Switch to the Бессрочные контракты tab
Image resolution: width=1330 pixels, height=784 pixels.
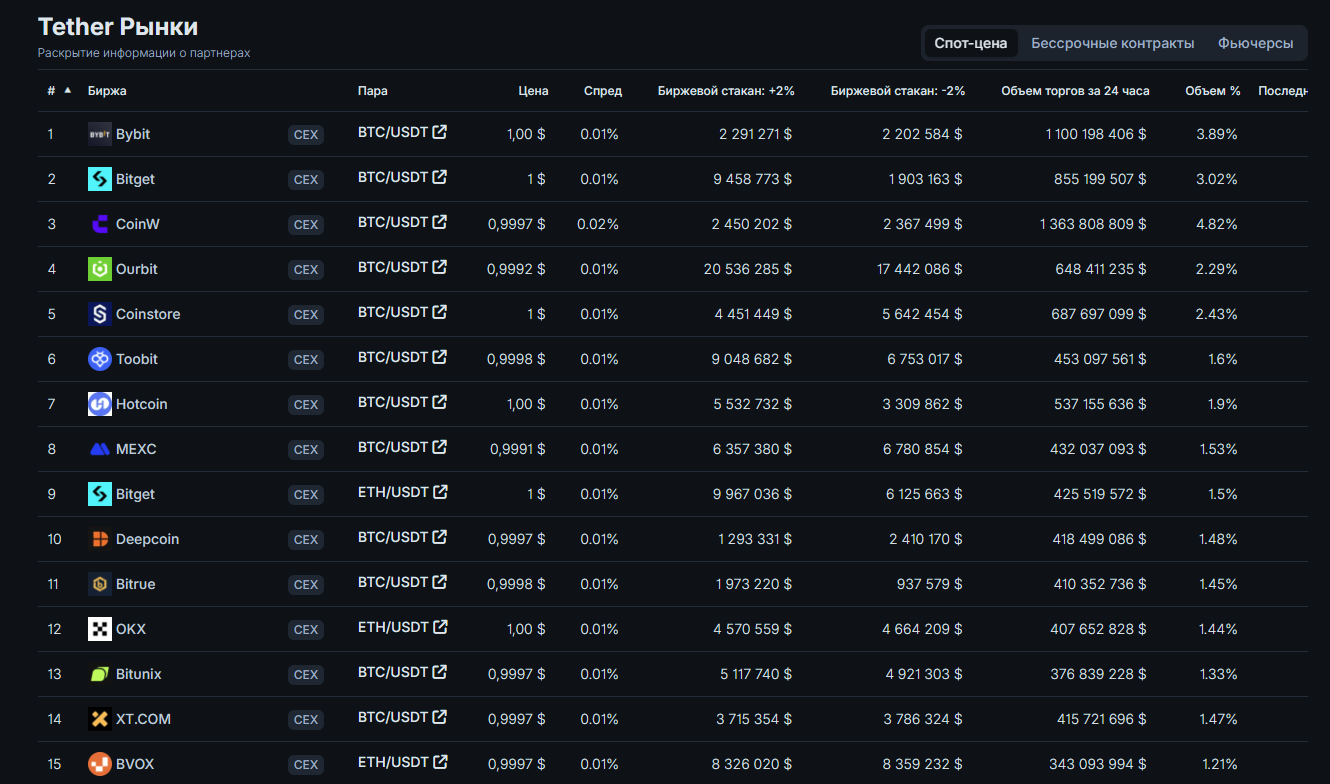coord(1113,43)
